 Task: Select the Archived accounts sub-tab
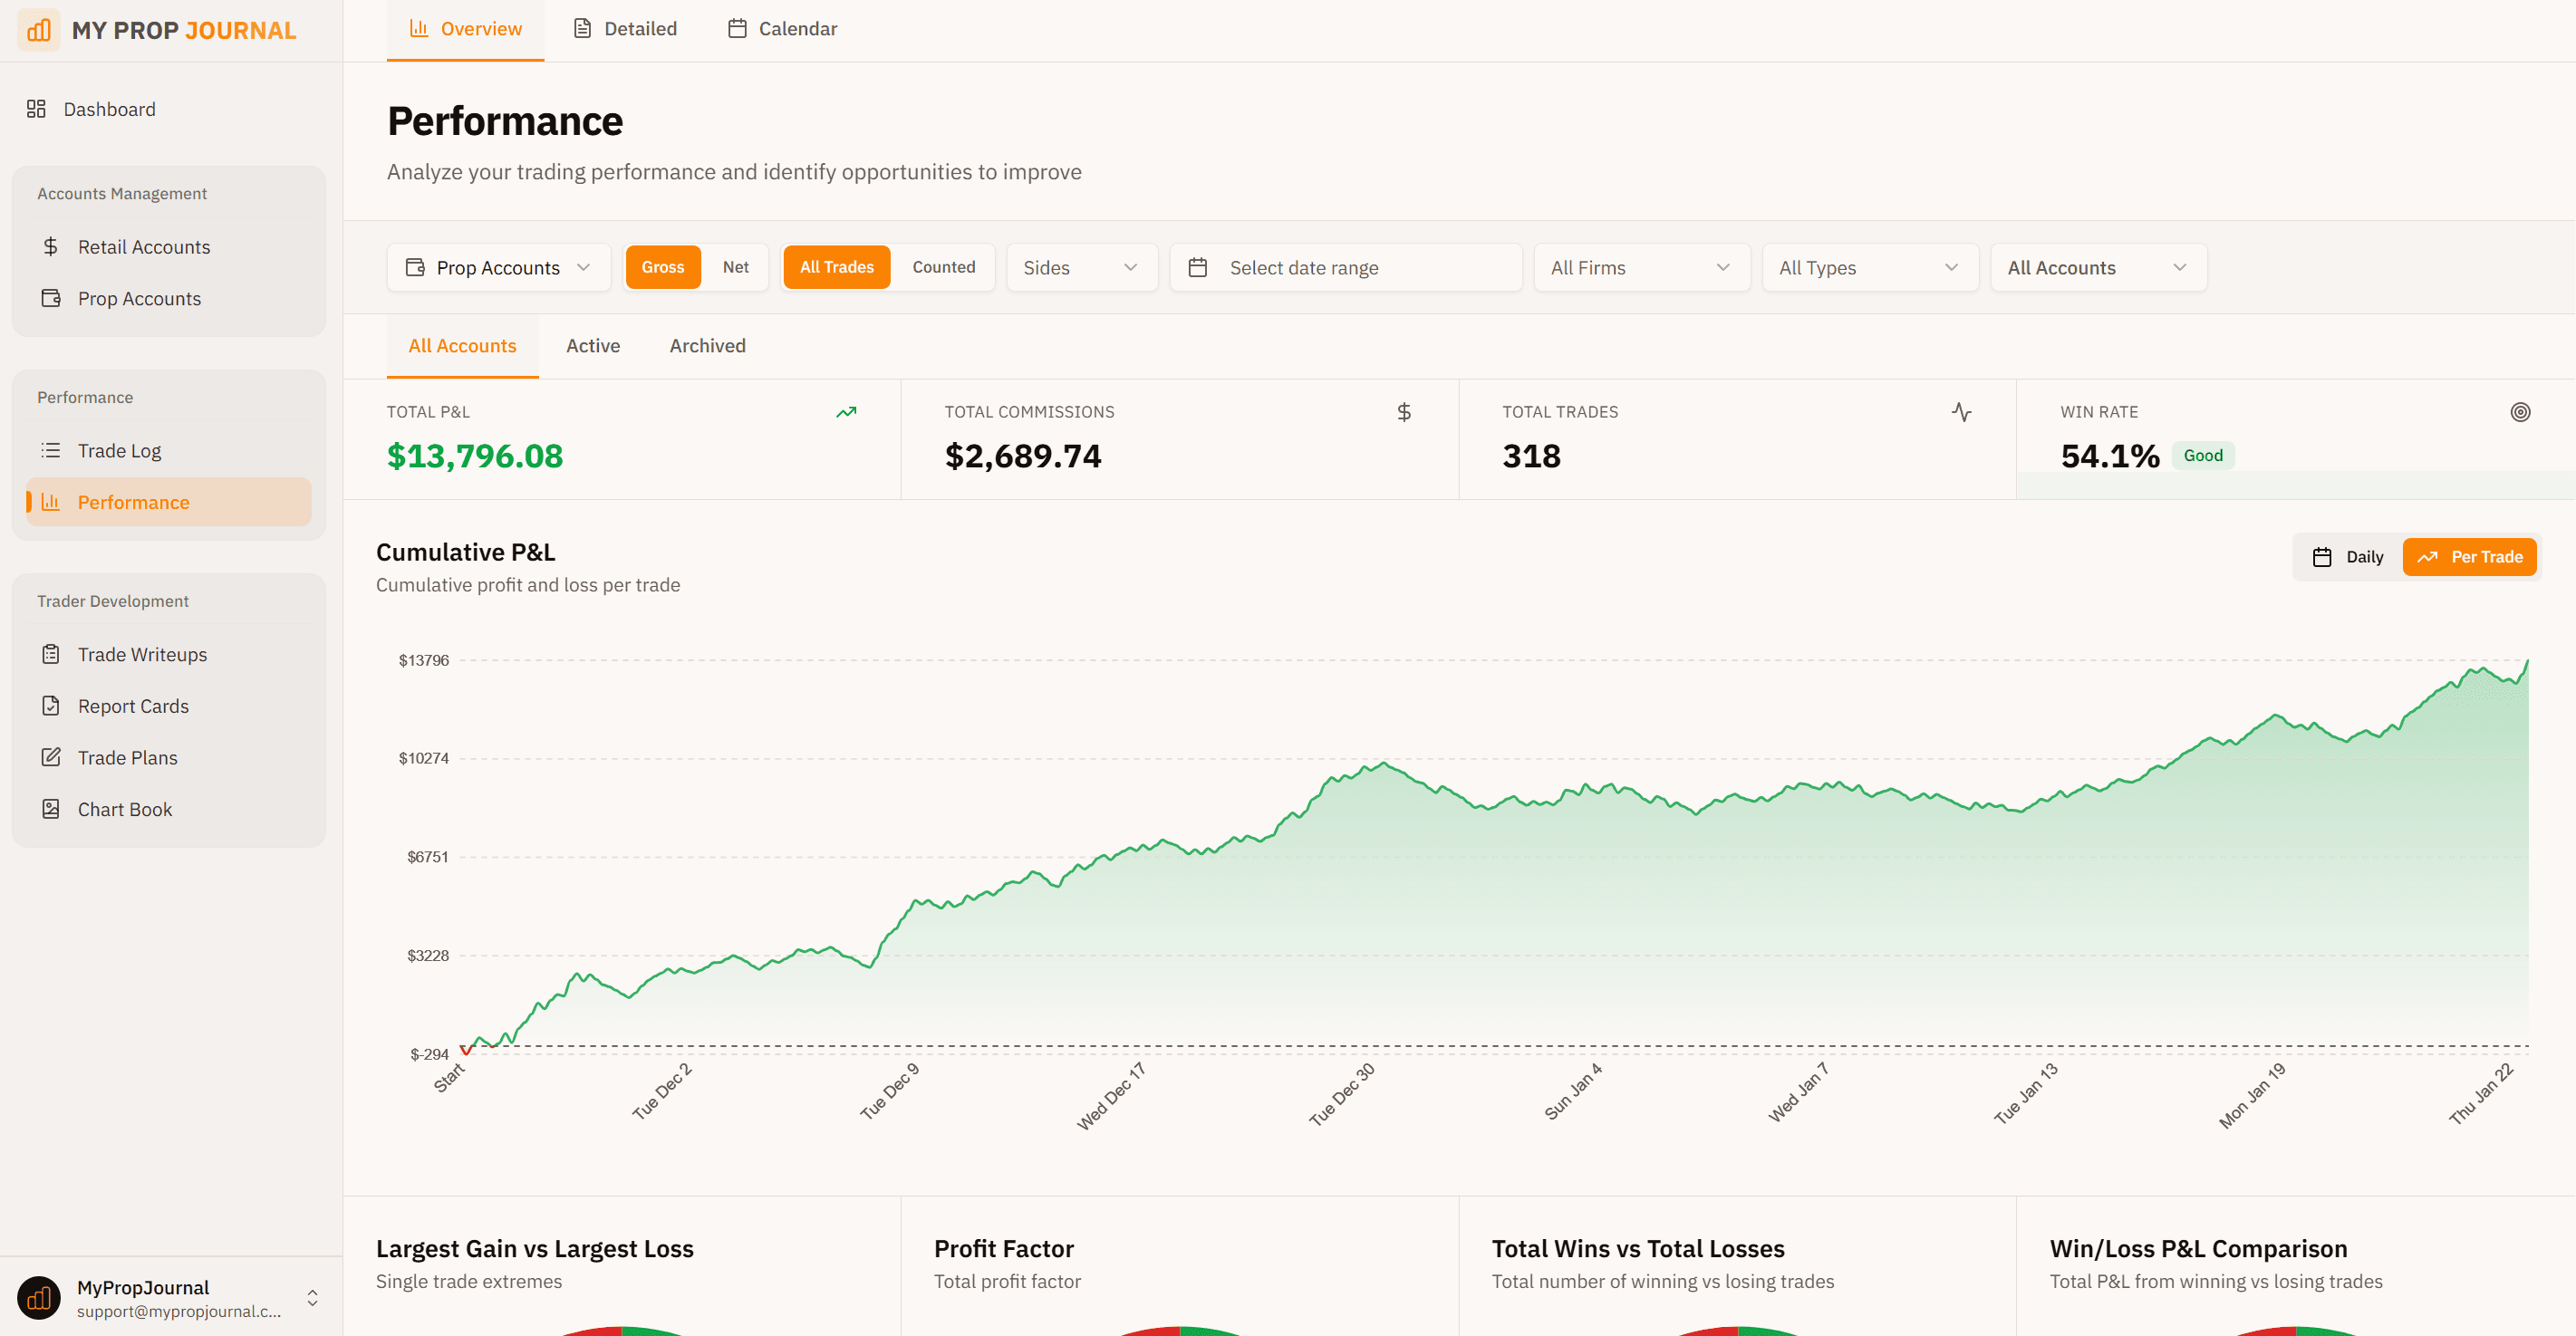[707, 345]
